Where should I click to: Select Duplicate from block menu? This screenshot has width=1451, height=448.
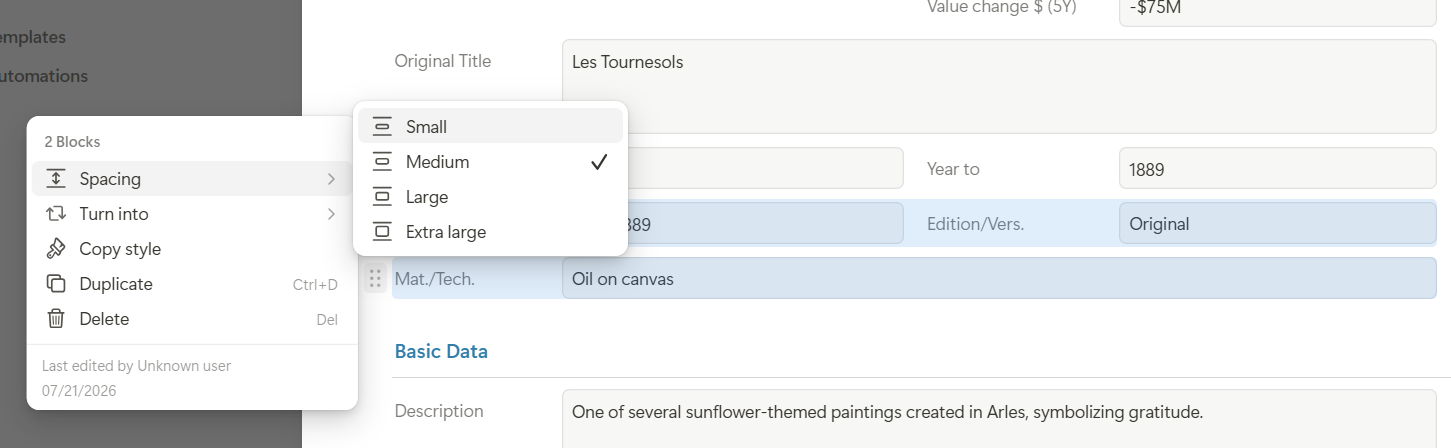[192, 284]
